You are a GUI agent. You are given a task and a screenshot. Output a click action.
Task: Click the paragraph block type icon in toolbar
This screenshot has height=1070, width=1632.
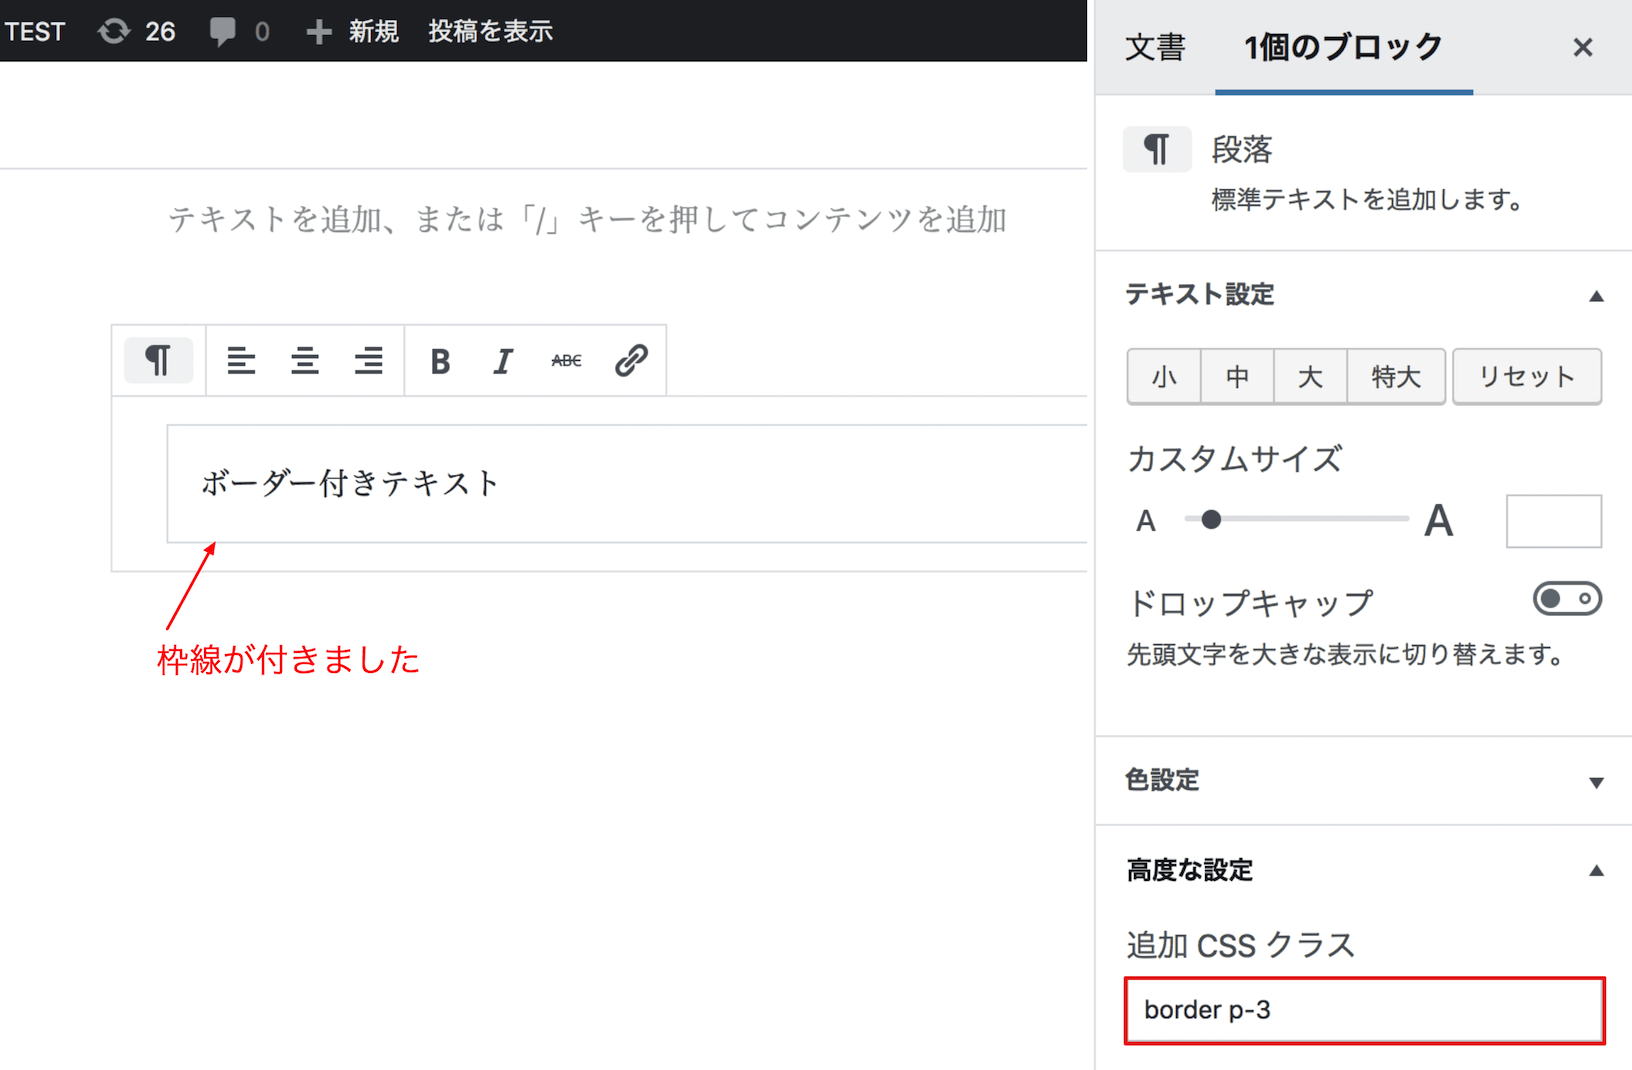click(158, 360)
